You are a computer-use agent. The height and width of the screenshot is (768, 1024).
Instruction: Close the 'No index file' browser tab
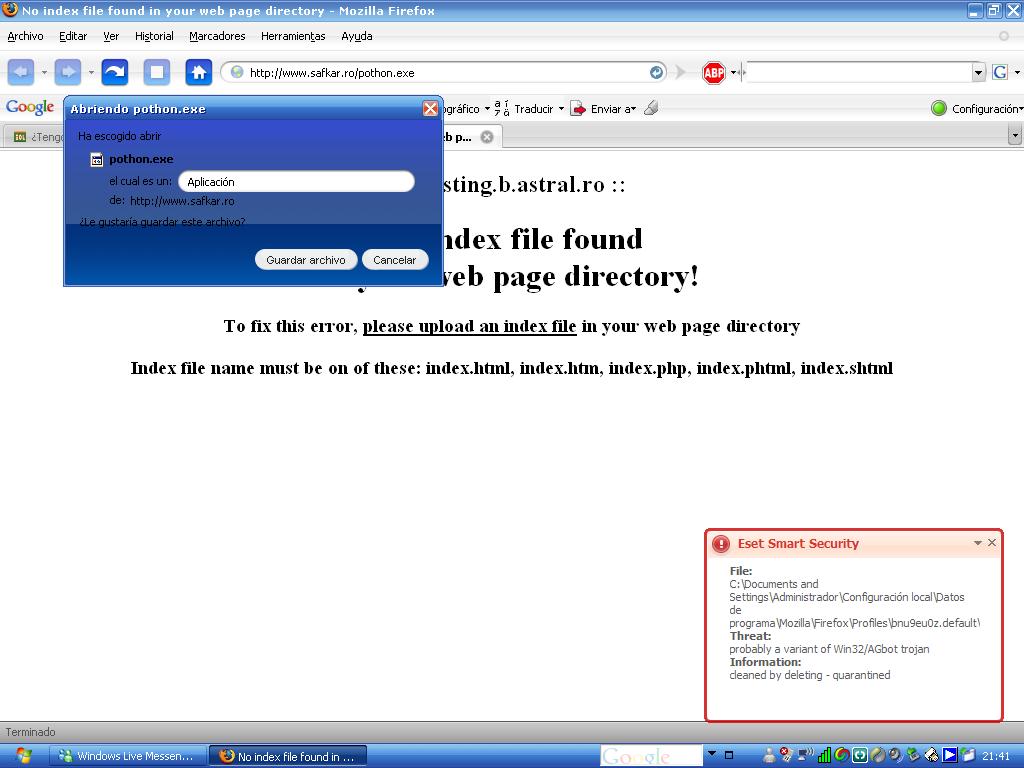tap(487, 136)
